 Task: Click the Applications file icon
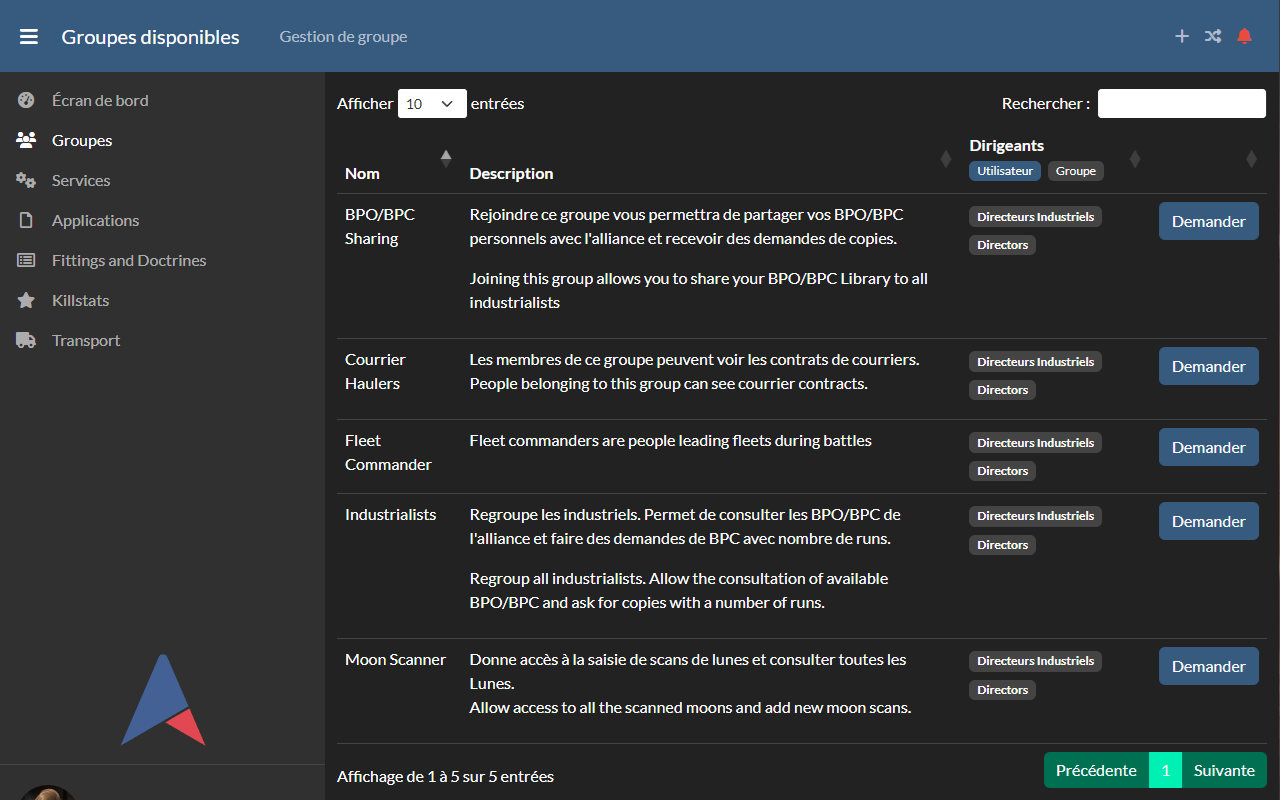tap(26, 220)
